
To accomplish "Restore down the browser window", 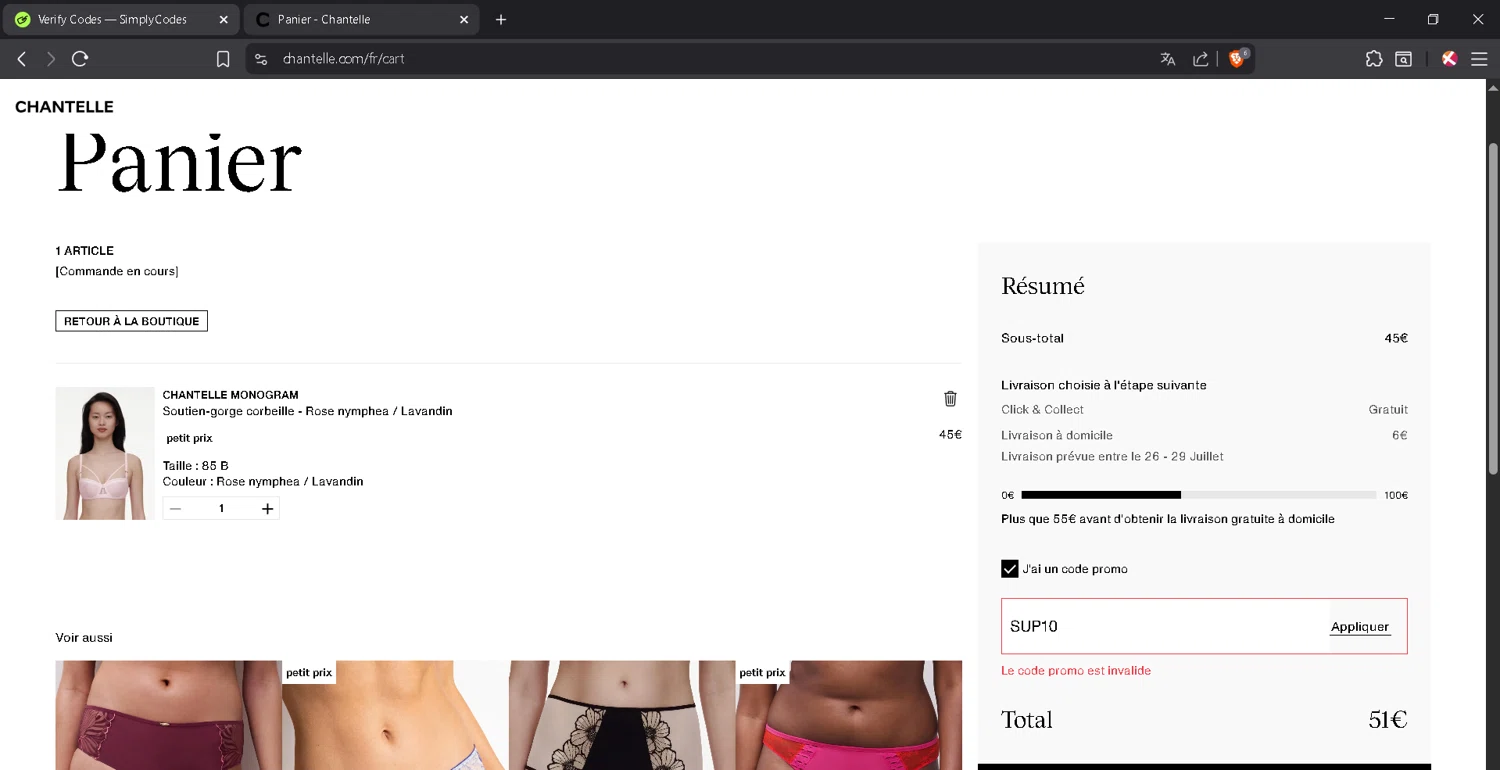I will click(x=1433, y=19).
